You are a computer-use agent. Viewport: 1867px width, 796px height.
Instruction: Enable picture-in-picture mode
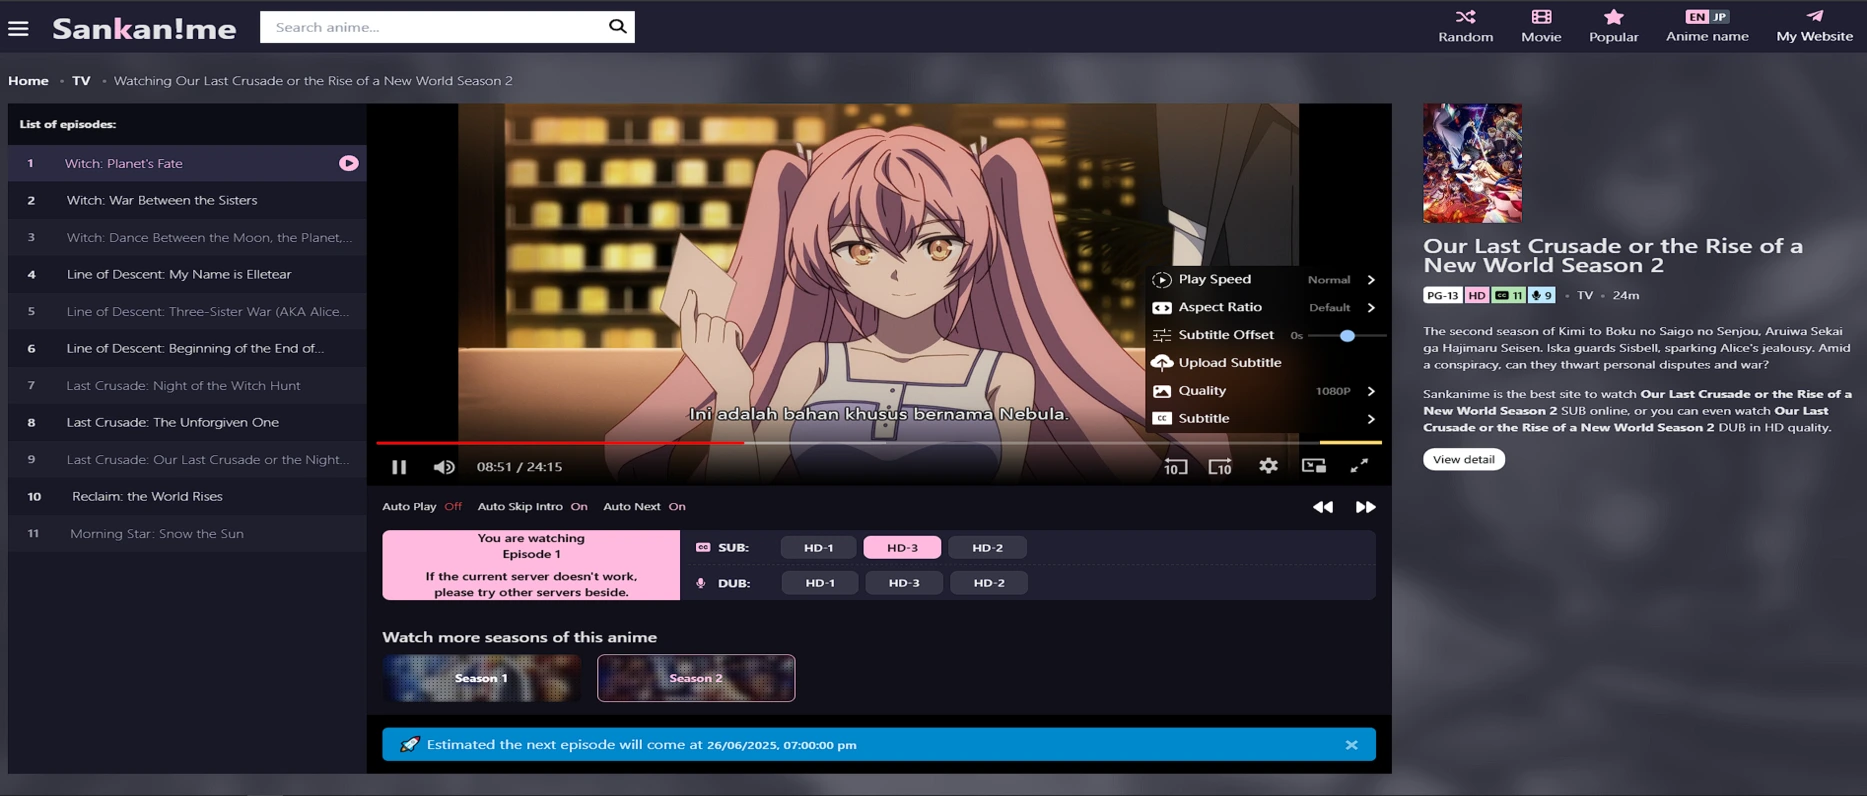(1313, 466)
